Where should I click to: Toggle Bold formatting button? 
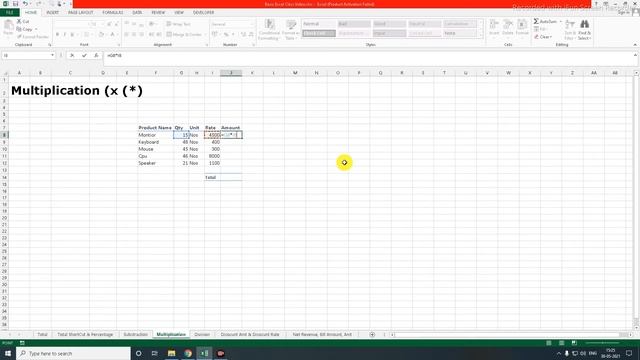coord(58,35)
